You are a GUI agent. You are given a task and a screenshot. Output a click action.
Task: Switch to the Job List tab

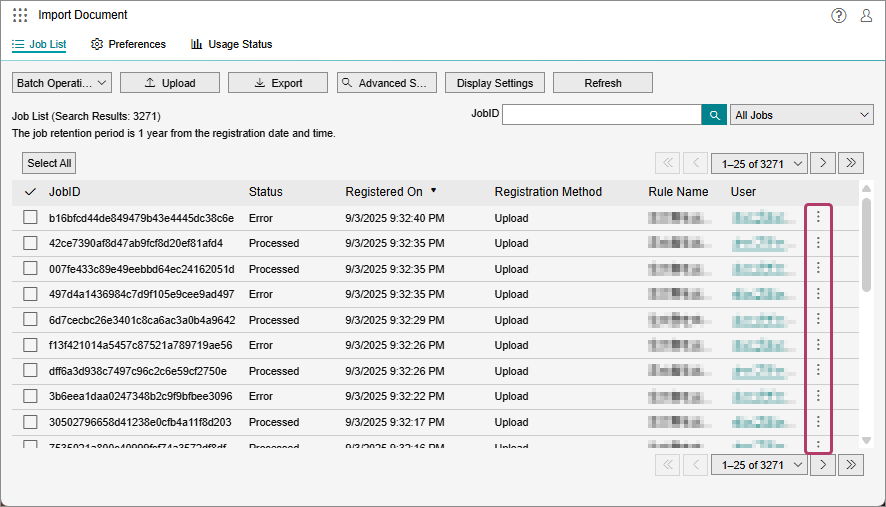tap(39, 44)
